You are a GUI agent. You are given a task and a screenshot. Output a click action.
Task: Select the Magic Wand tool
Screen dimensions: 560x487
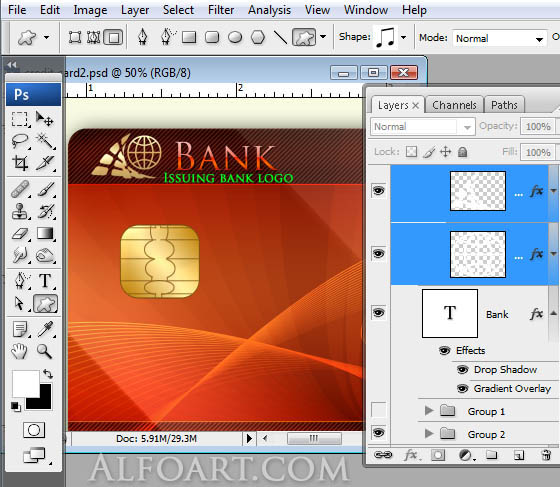tap(45, 141)
